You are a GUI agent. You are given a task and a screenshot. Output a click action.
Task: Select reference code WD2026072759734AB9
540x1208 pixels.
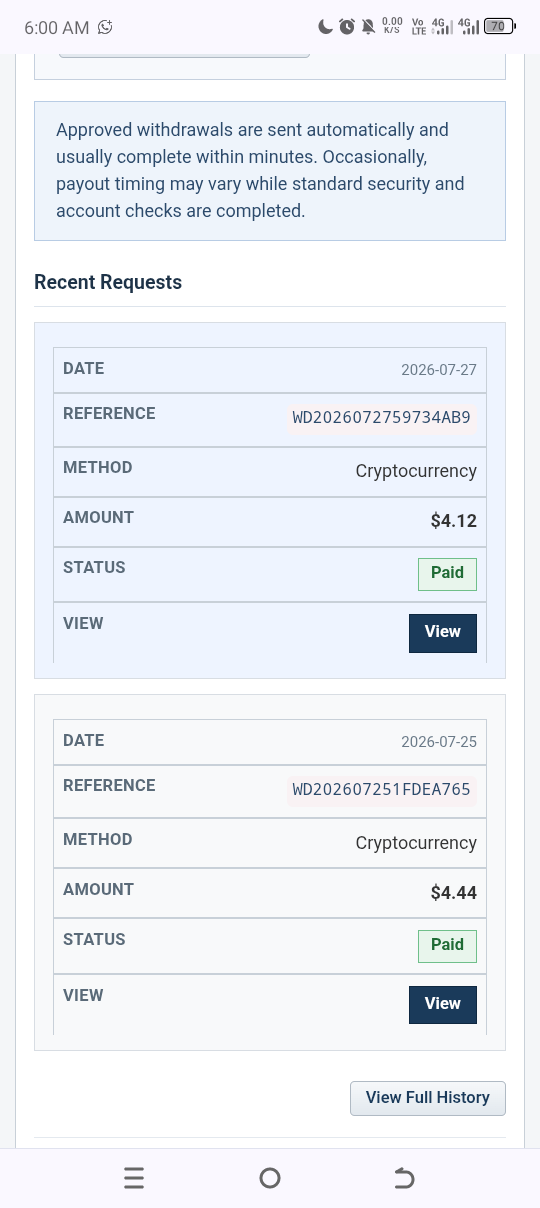pos(381,418)
